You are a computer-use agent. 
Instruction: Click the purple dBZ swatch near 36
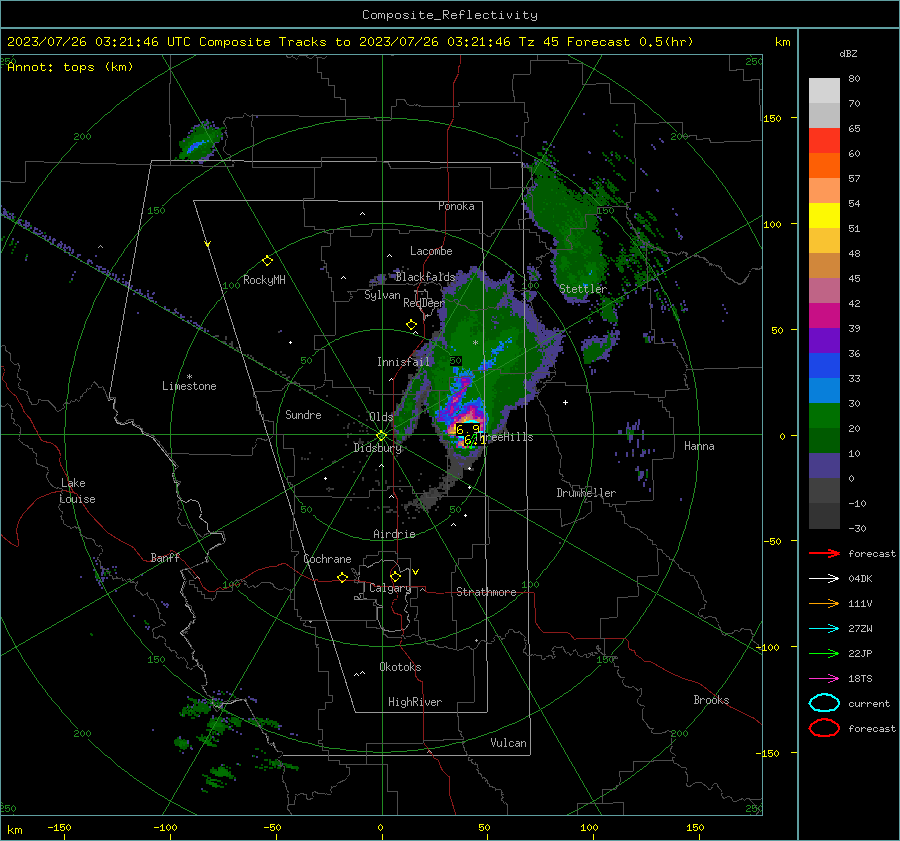[824, 341]
